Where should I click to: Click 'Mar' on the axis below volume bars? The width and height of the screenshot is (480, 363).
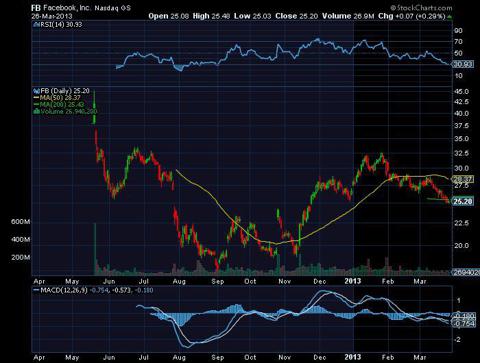tap(420, 281)
